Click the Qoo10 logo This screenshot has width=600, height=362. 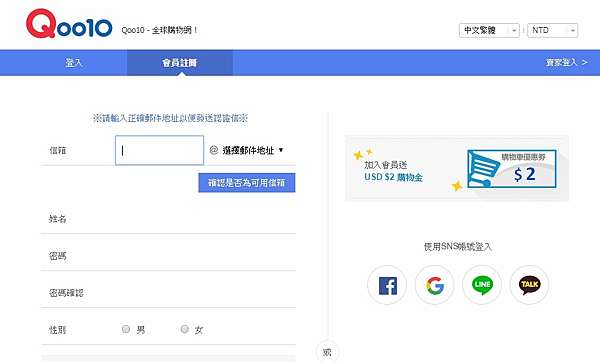[x=69, y=24]
